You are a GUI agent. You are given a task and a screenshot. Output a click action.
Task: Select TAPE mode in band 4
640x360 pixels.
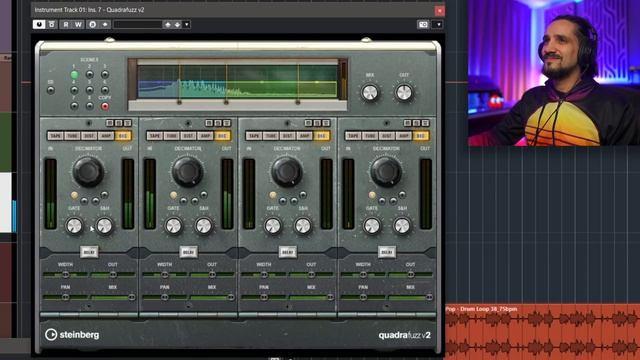353,136
